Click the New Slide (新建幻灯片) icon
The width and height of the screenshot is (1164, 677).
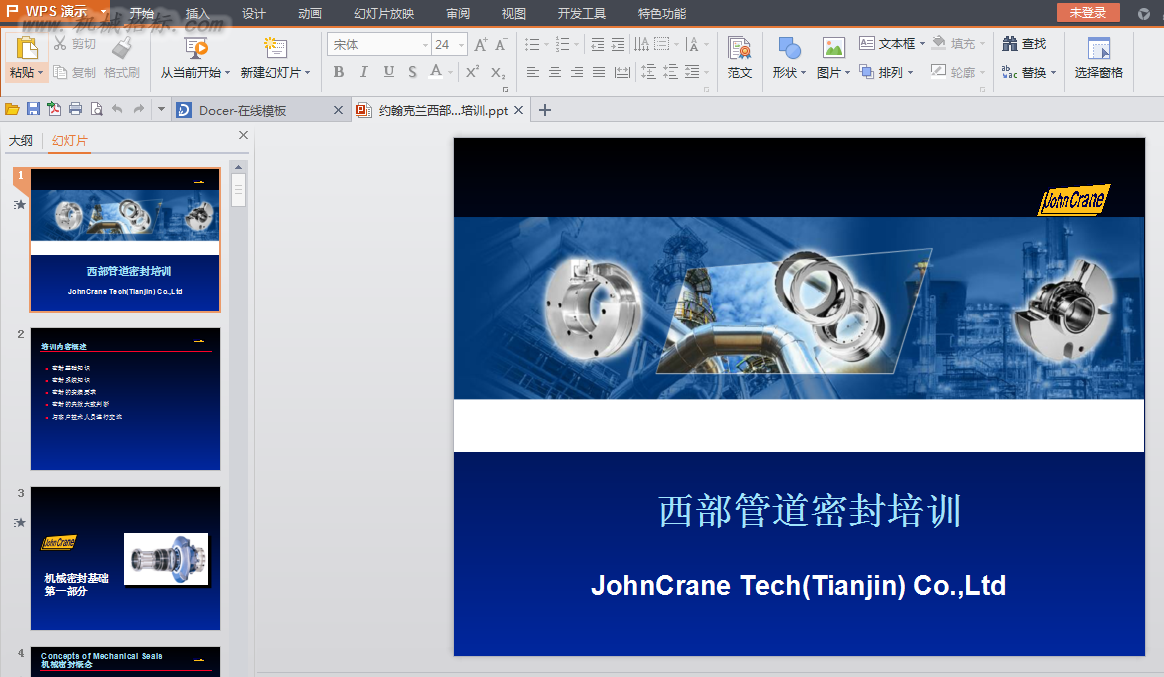[275, 48]
